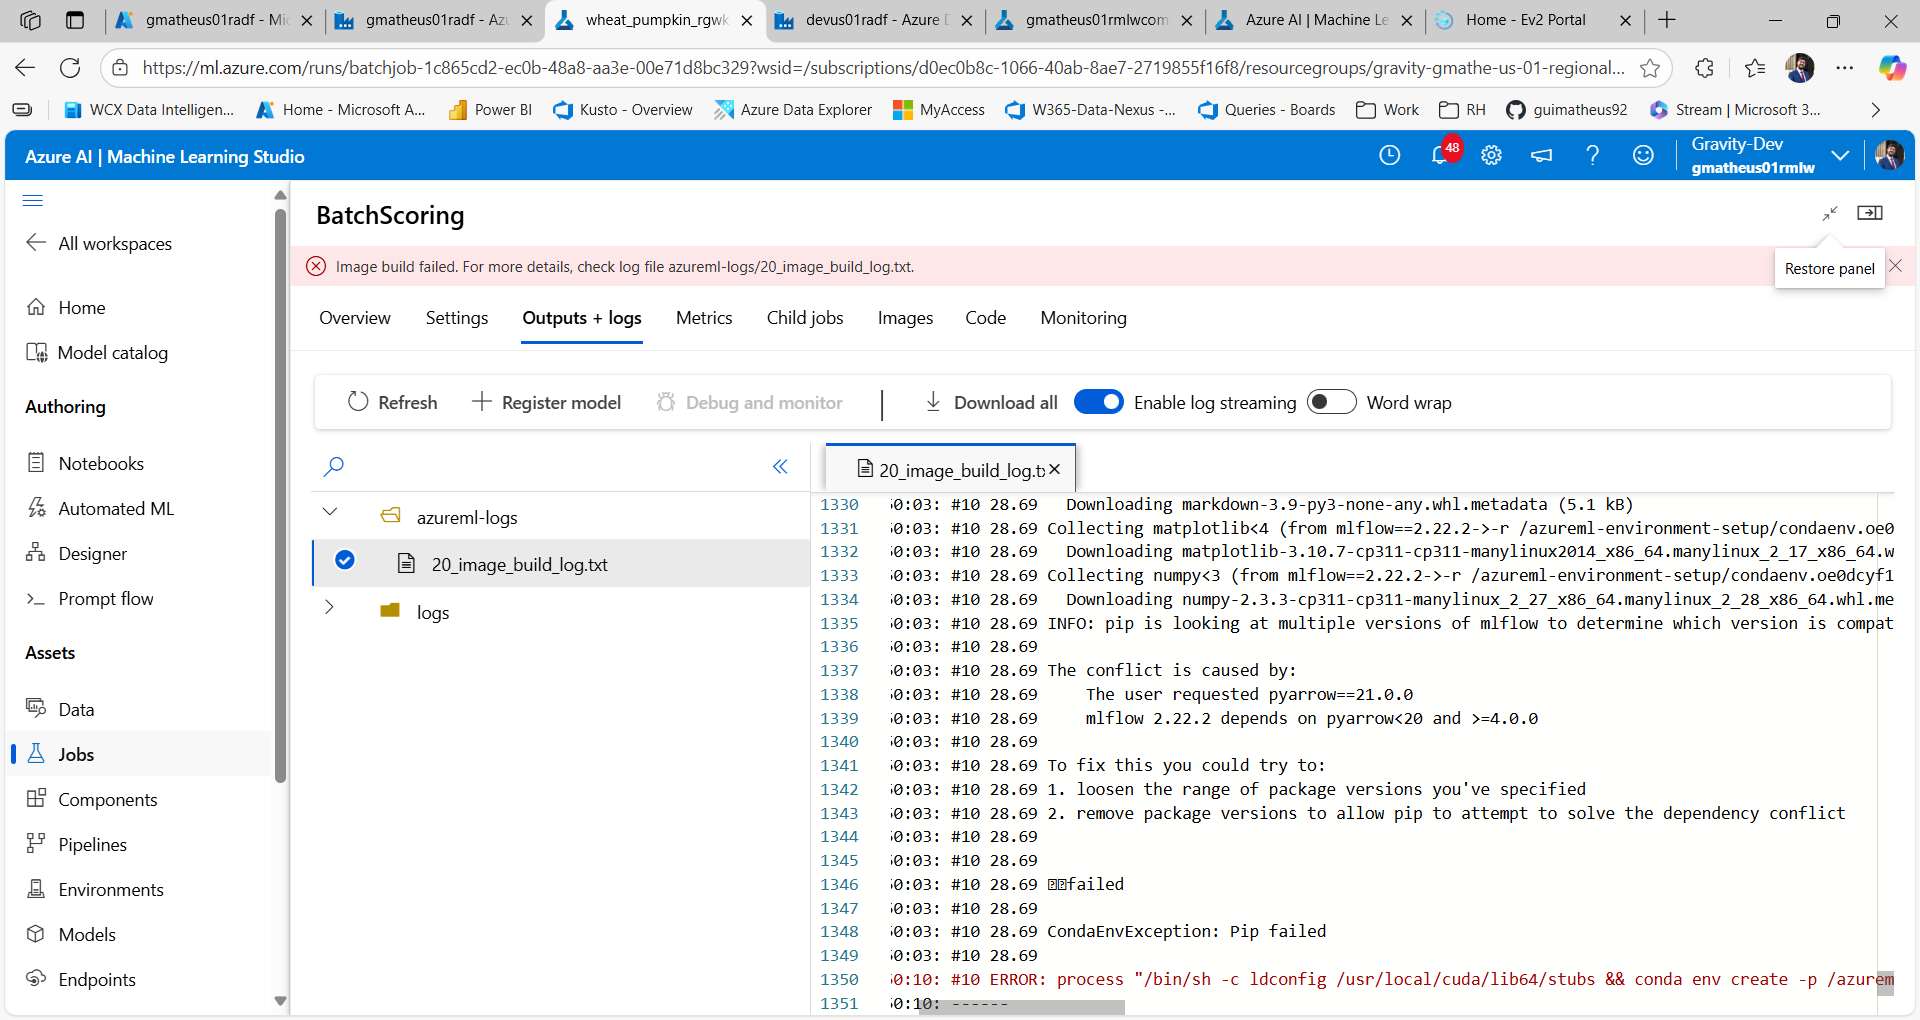Click the Refresh button
Screen dimensions: 1920x1020
click(393, 402)
